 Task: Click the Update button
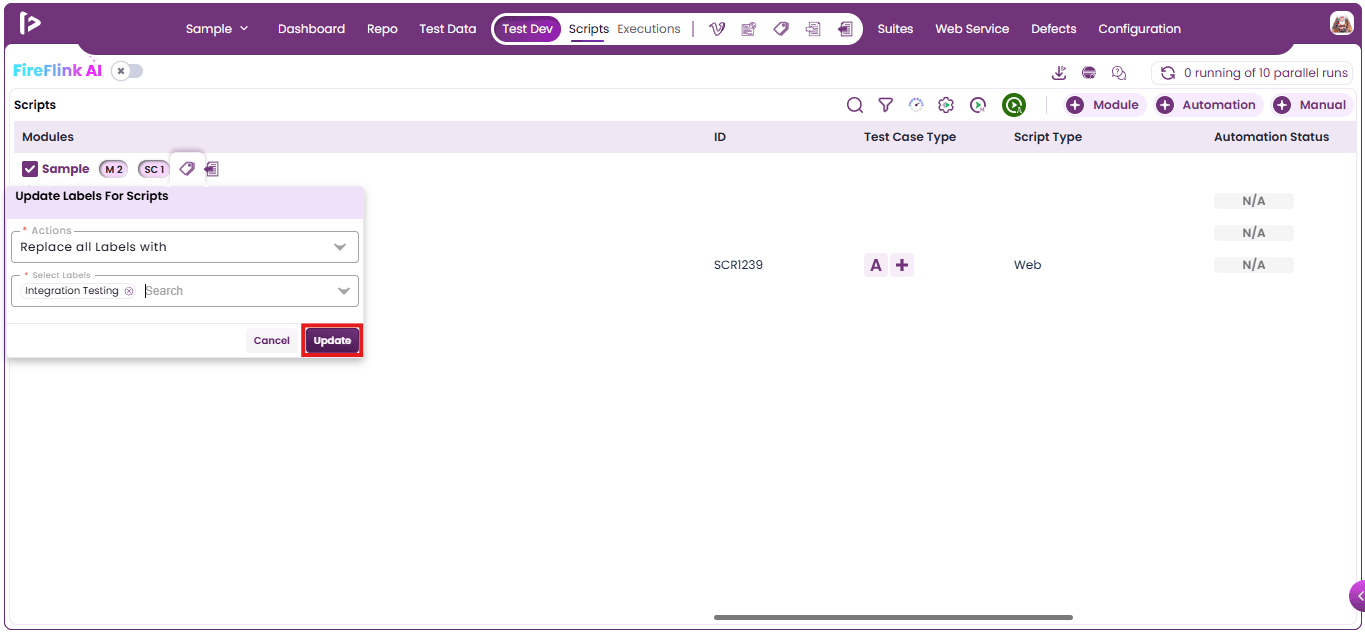coord(332,341)
